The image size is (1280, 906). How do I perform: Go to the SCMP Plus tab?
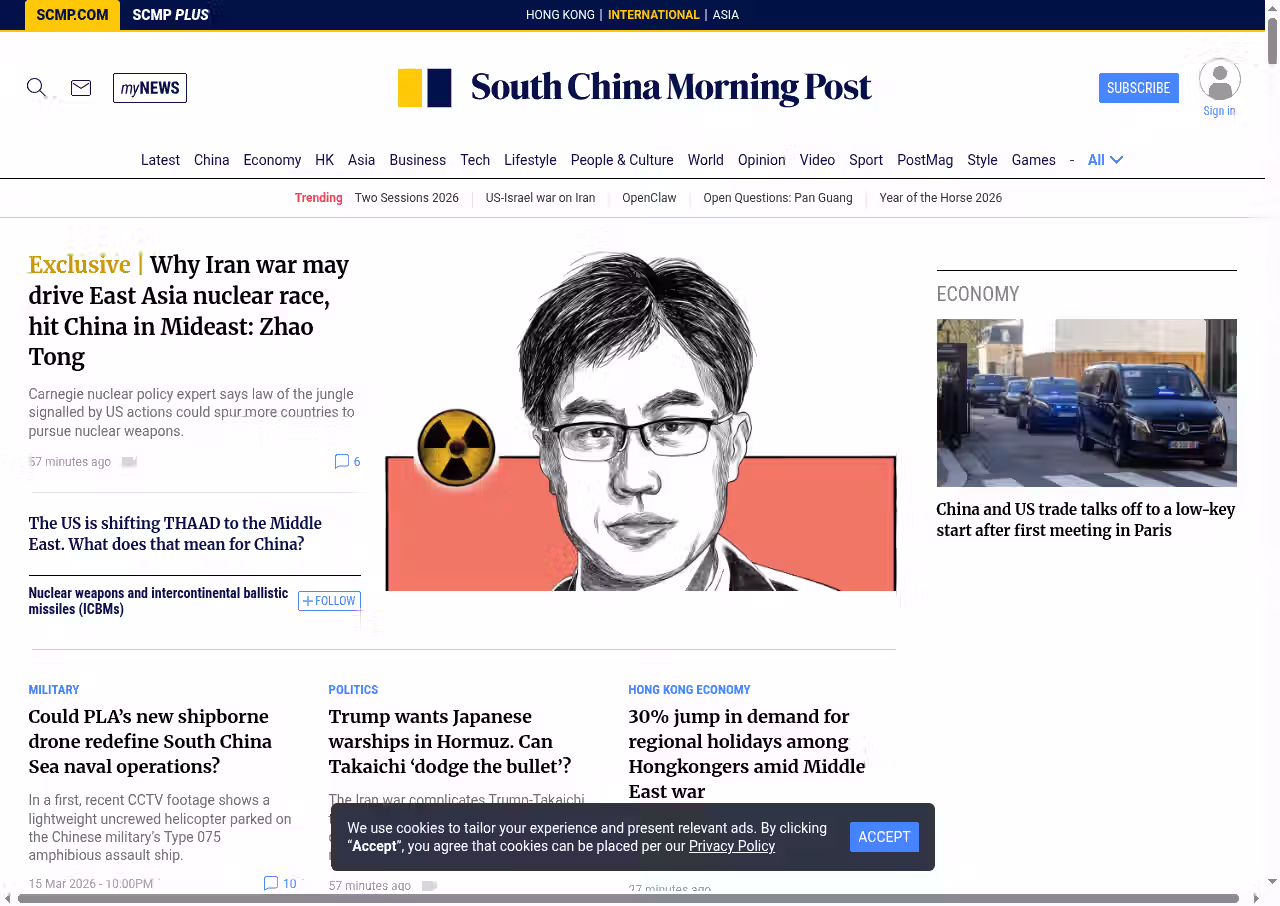[x=170, y=15]
